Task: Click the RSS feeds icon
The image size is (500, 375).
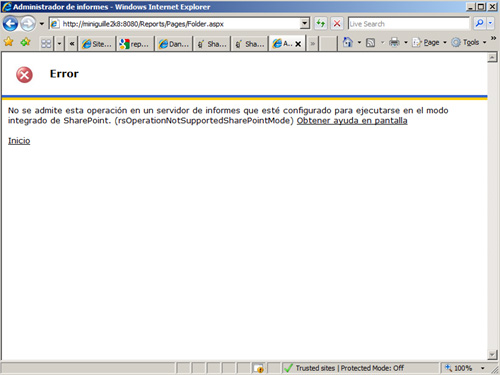Action: [370, 42]
